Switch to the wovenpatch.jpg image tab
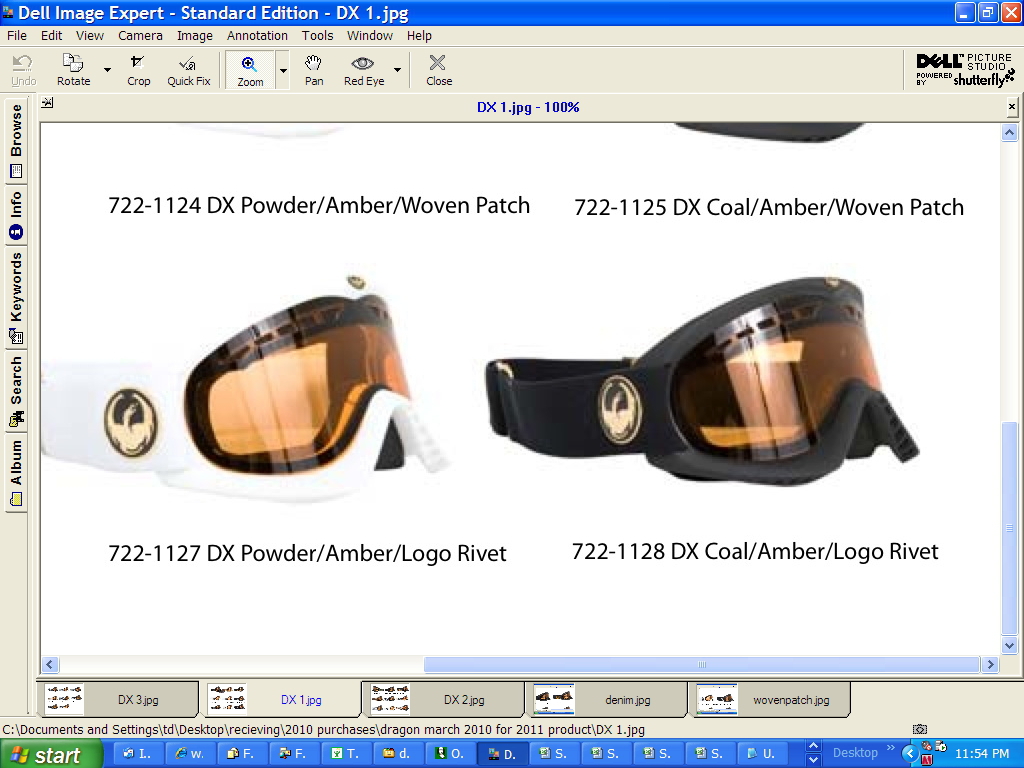The height and width of the screenshot is (768, 1024). coord(769,699)
